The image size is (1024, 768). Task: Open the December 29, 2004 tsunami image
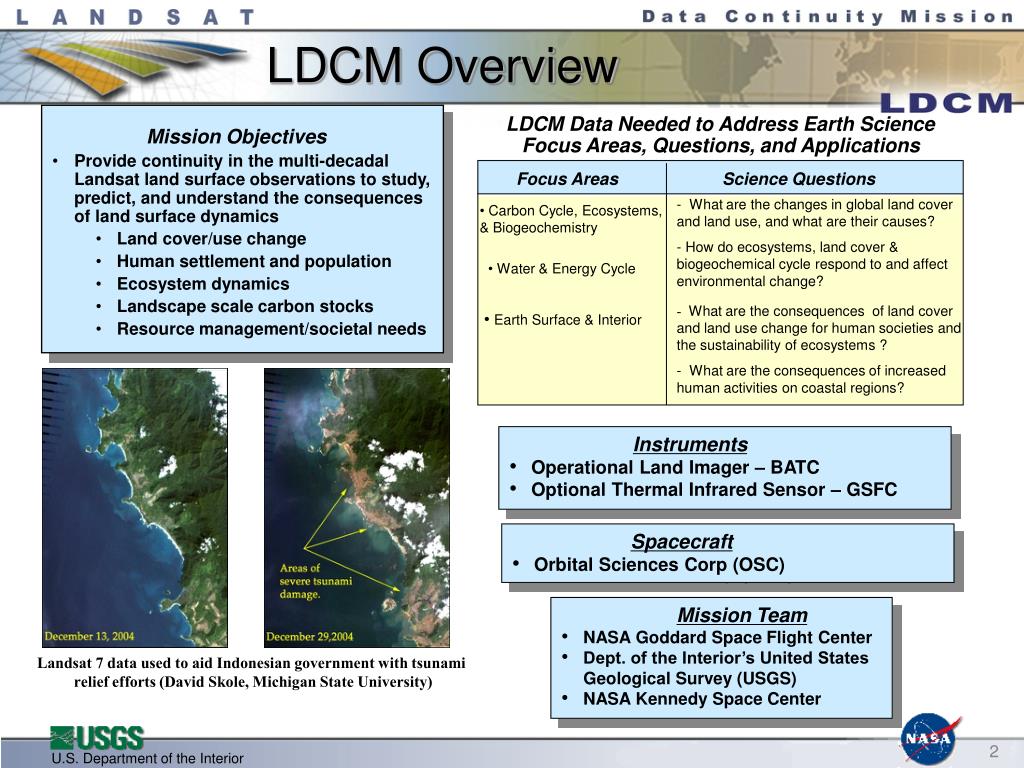(357, 507)
